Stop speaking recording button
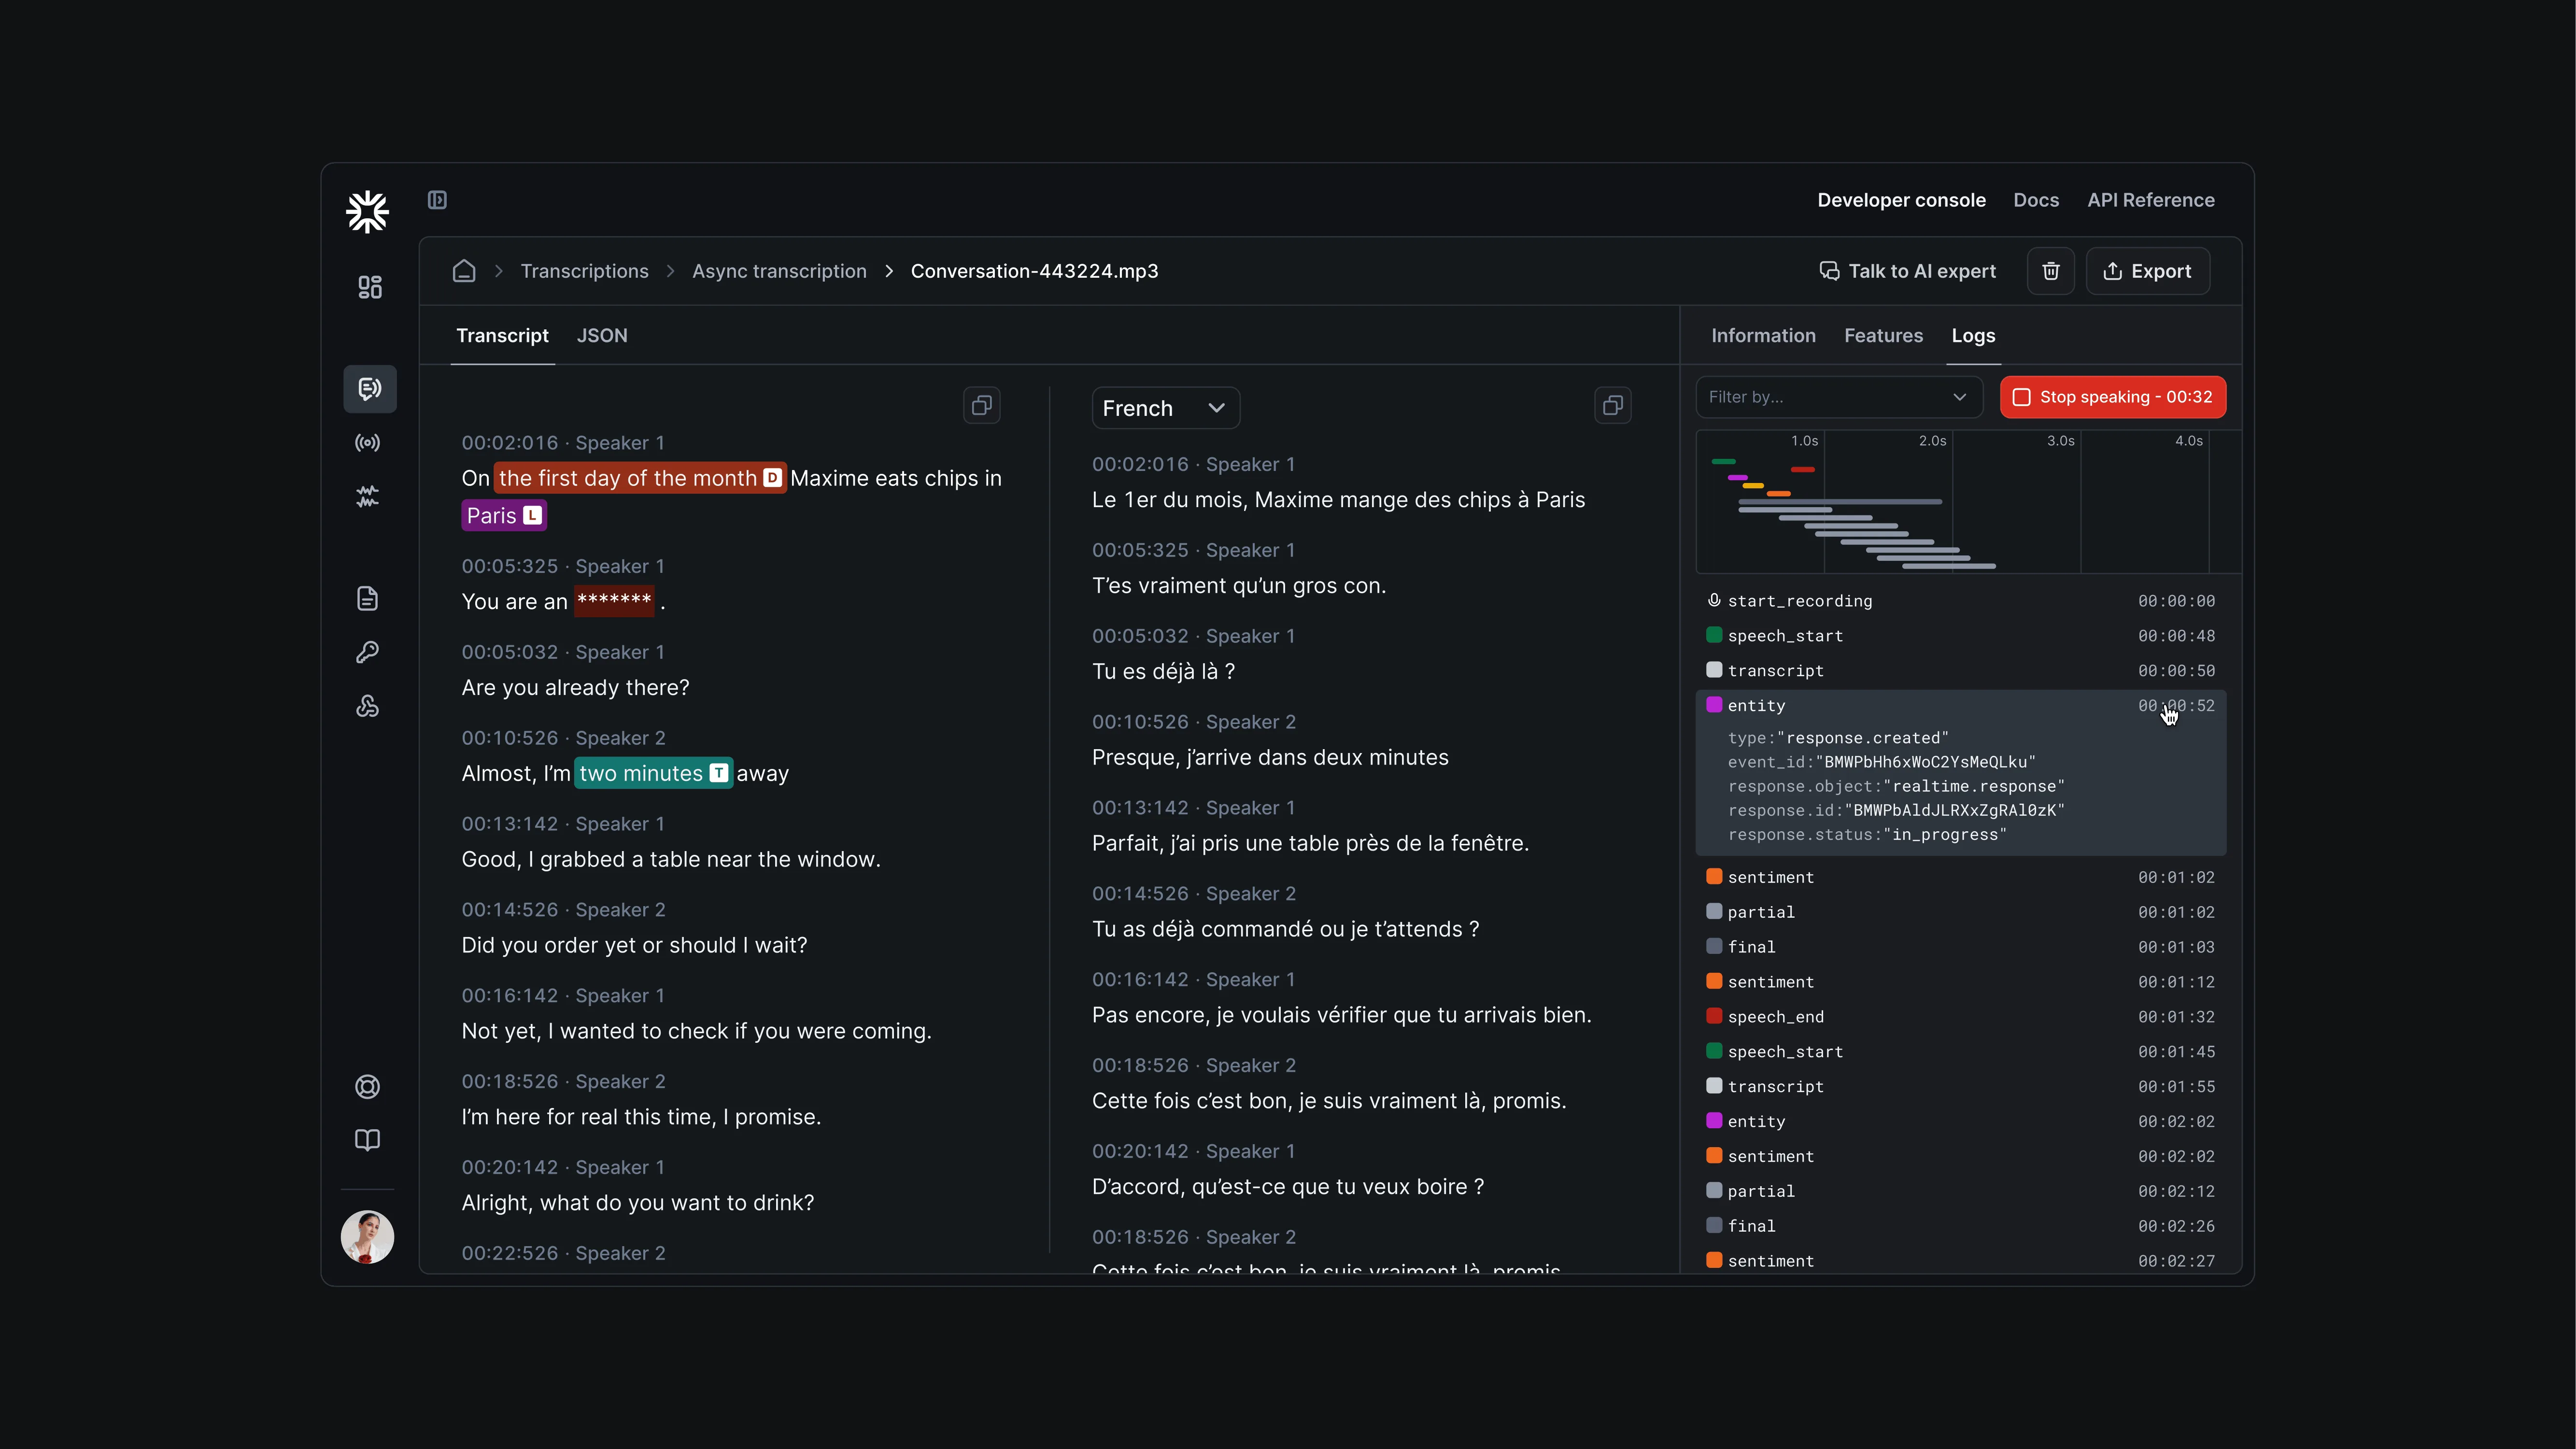Screen dimensions: 2576x1449 click(2113, 397)
